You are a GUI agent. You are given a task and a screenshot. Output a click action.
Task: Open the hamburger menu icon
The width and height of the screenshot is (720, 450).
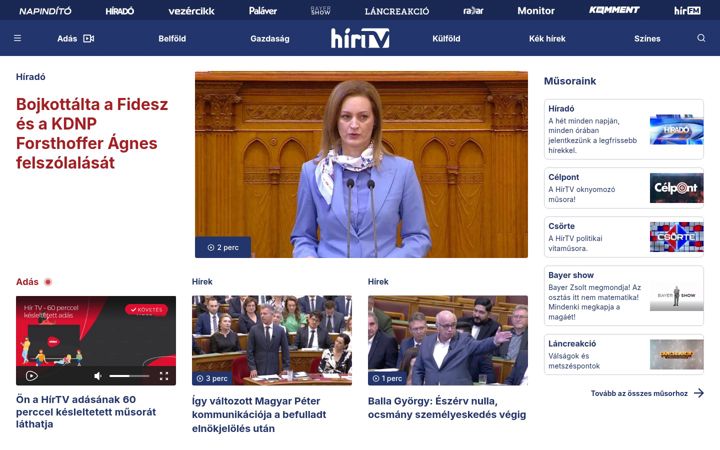click(17, 38)
